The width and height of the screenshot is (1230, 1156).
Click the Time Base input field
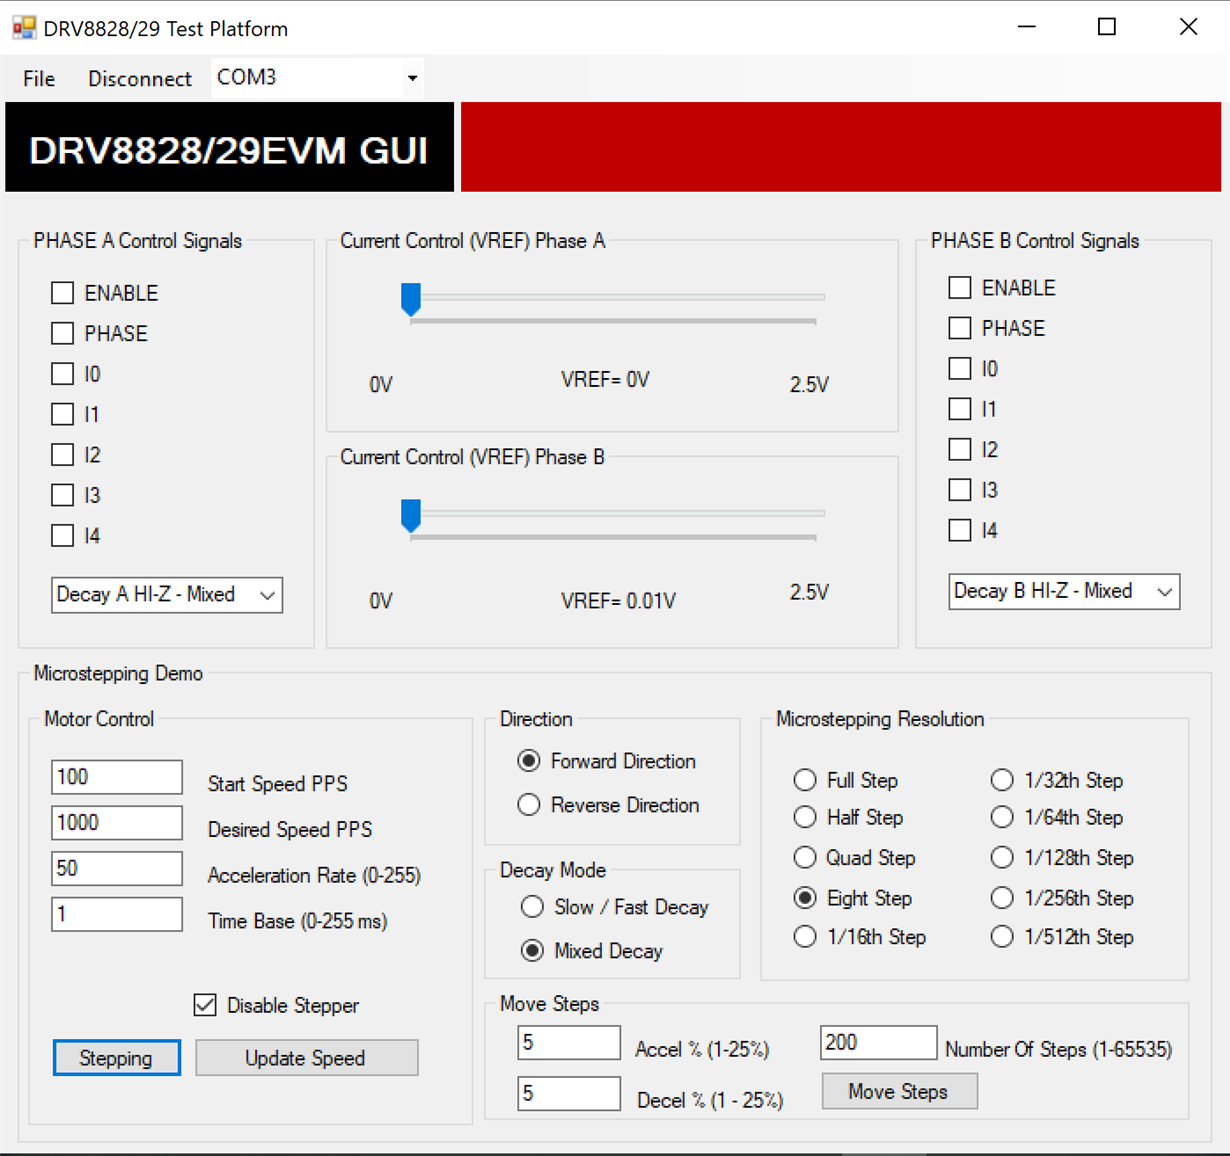(117, 914)
